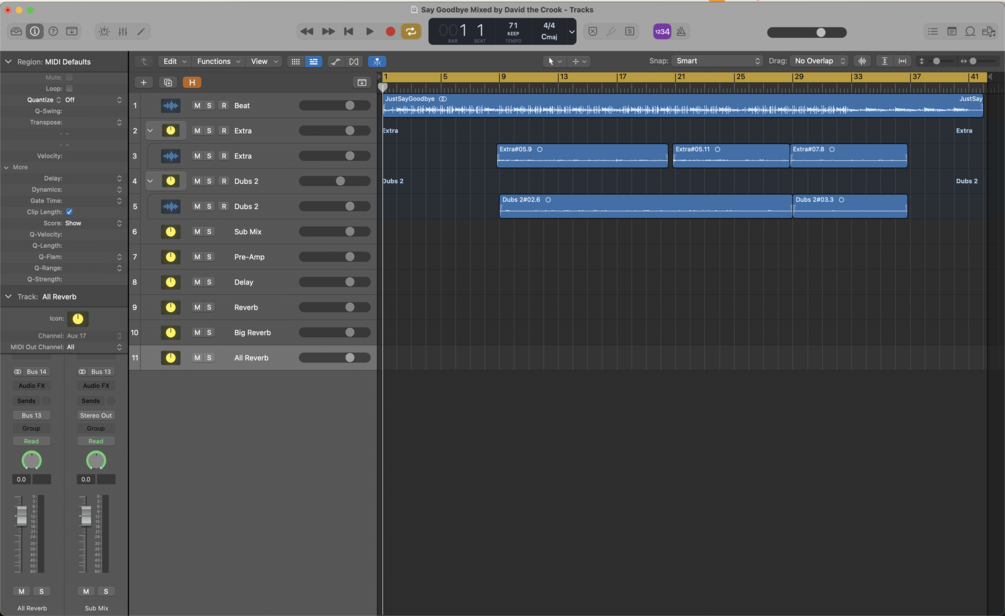The height and width of the screenshot is (616, 1005).
Task: Click the Fast Forward transport button
Action: pos(328,31)
